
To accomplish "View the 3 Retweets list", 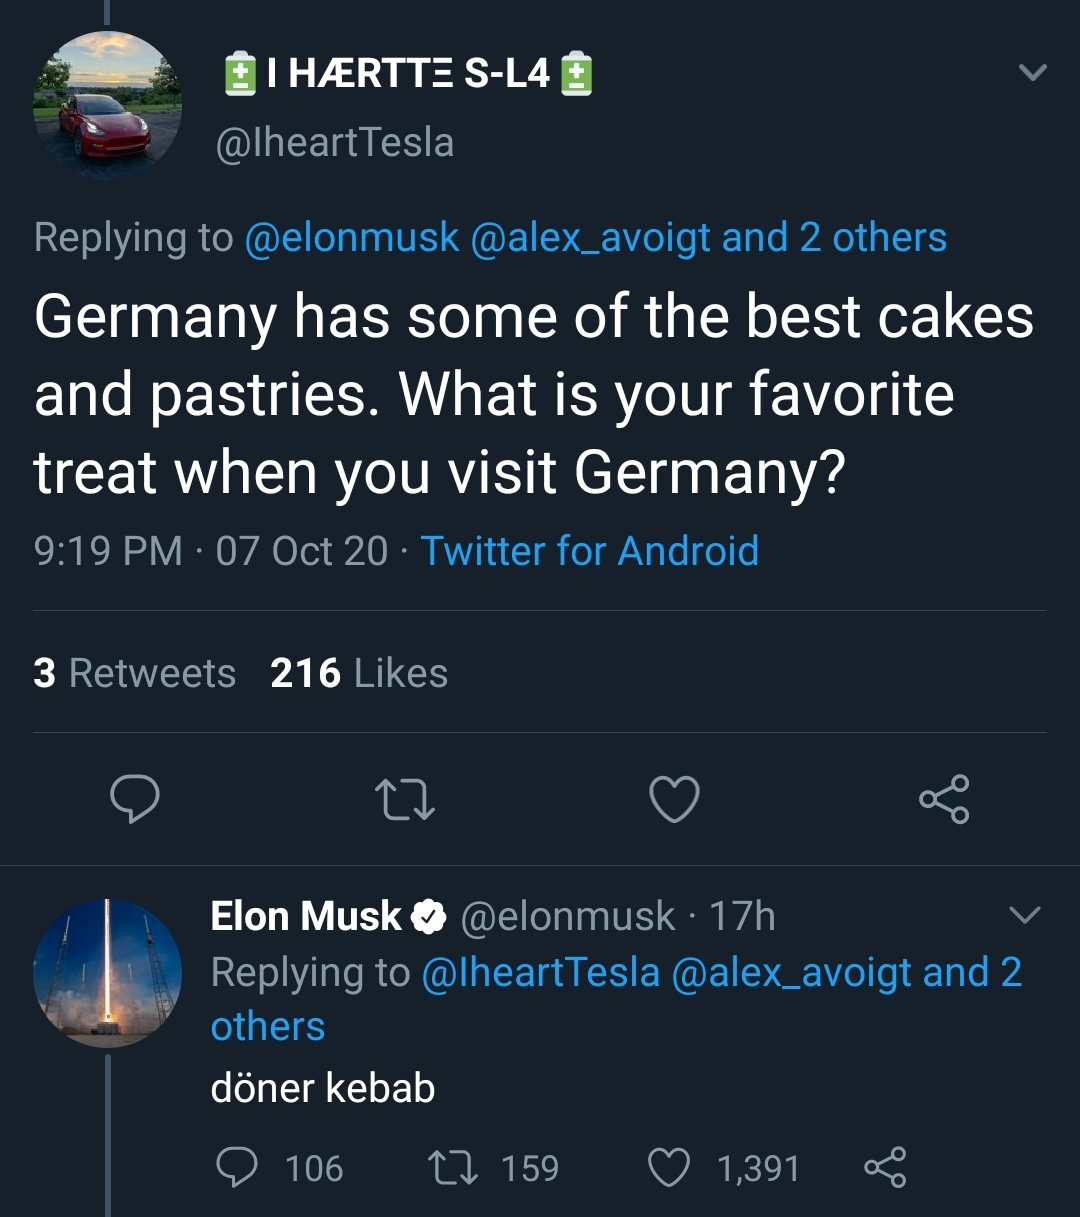I will tap(134, 673).
